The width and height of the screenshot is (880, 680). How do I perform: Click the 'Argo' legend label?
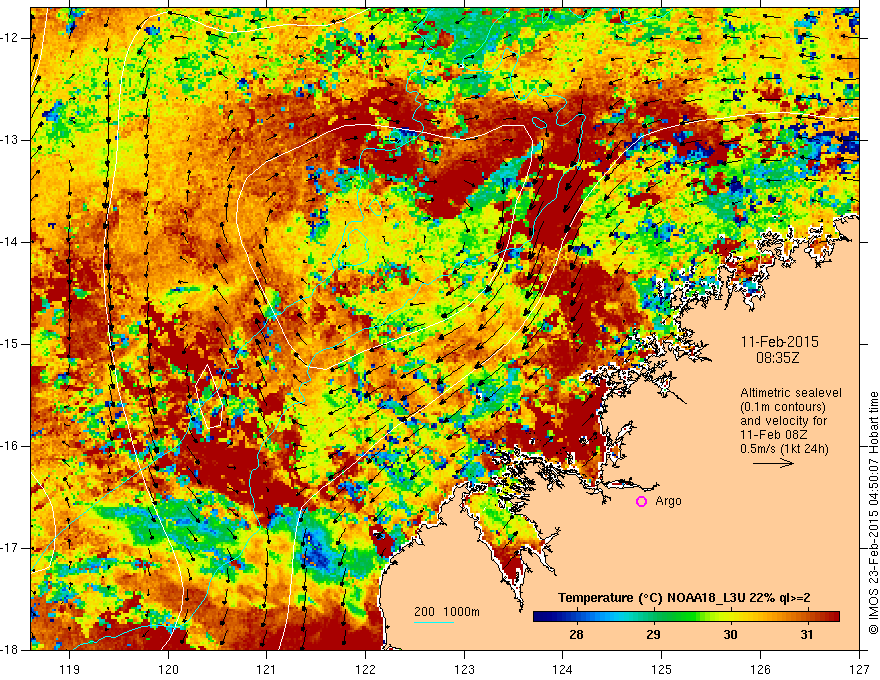[x=668, y=501]
